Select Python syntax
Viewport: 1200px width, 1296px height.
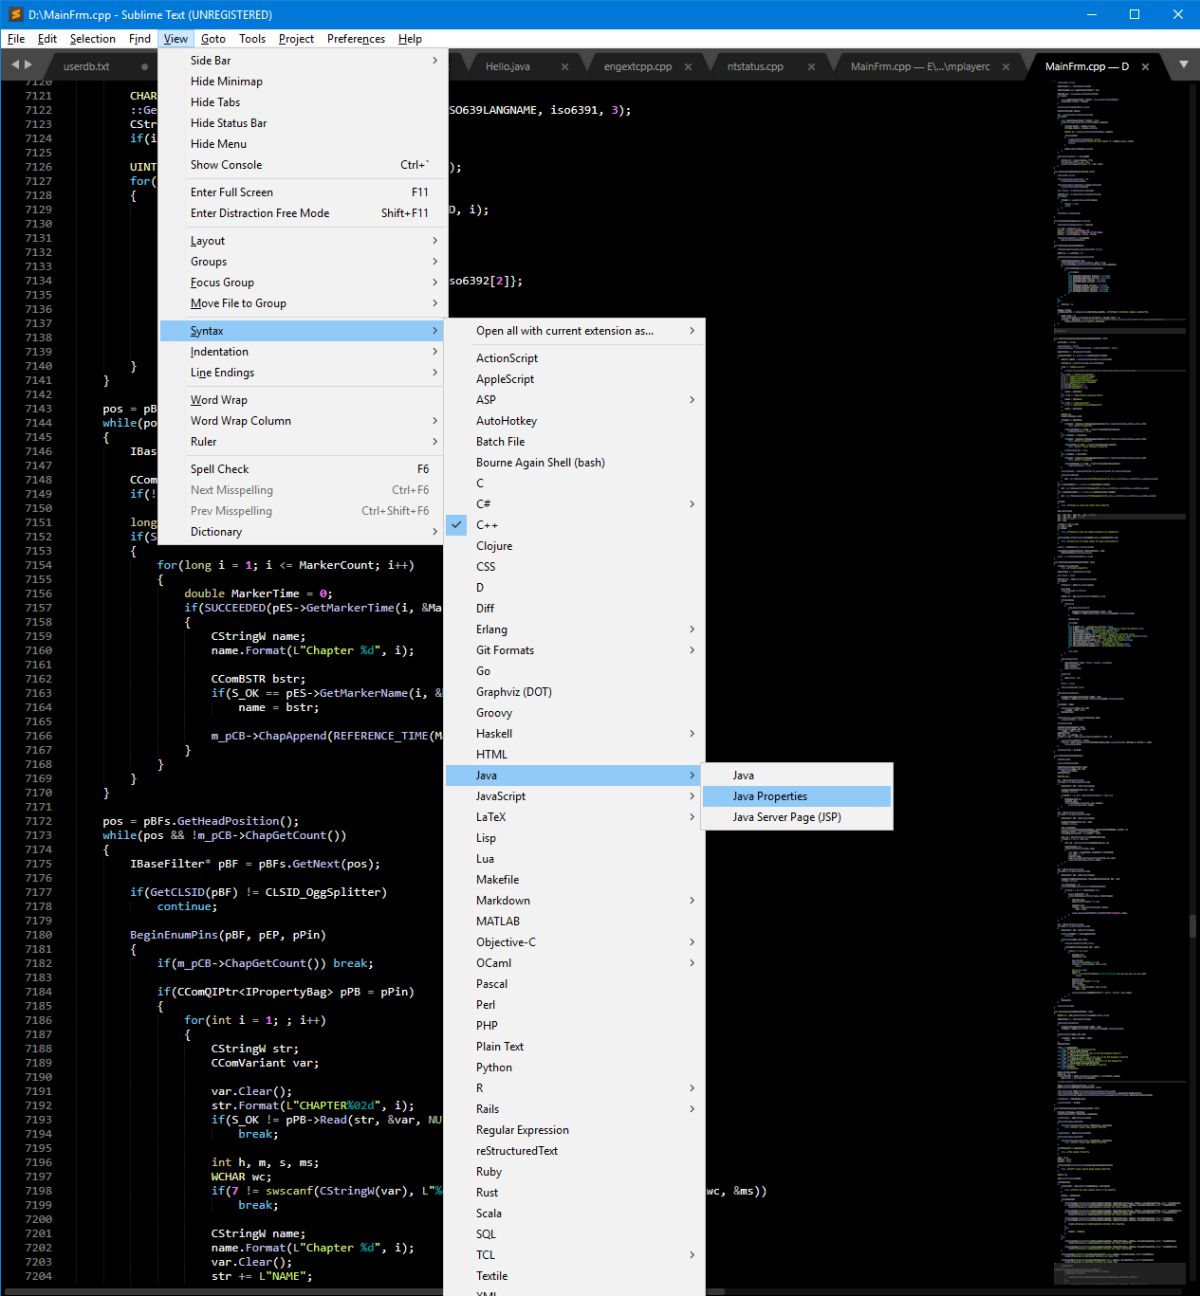coord(575,1068)
